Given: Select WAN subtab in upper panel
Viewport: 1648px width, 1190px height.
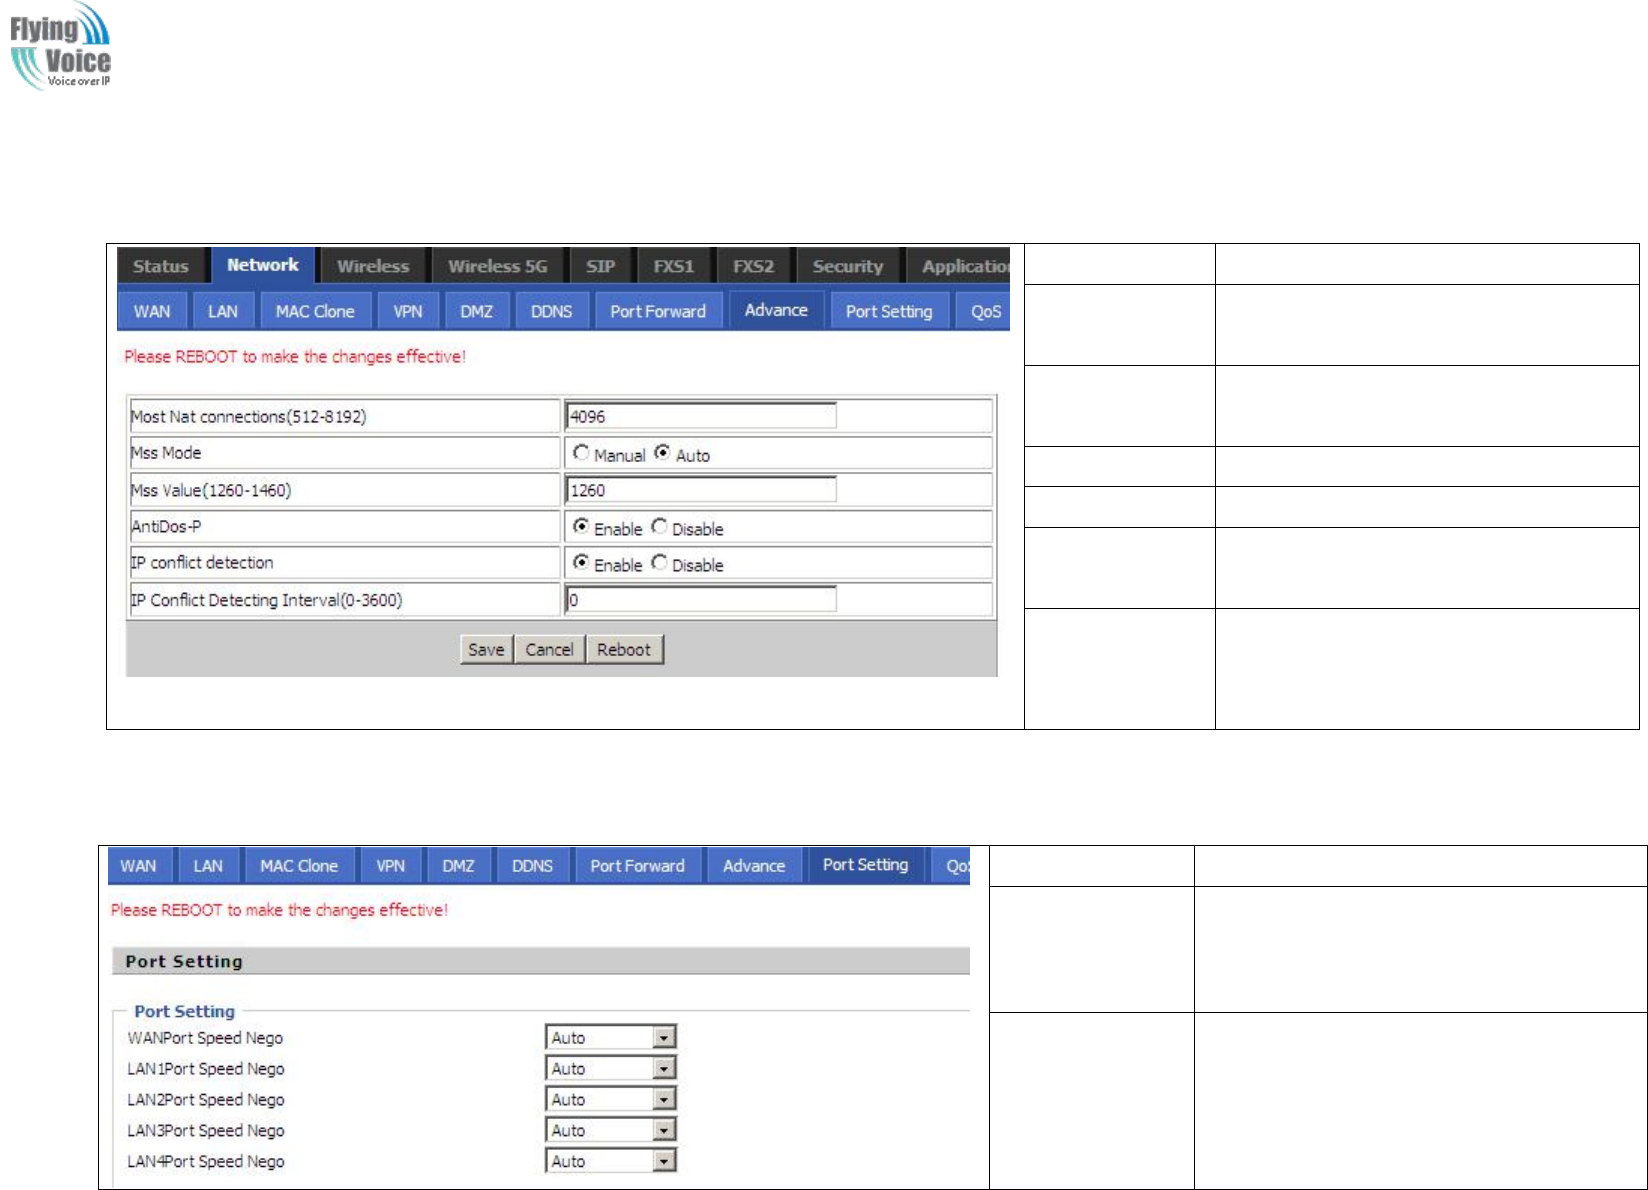Looking at the screenshot, I should coord(152,311).
